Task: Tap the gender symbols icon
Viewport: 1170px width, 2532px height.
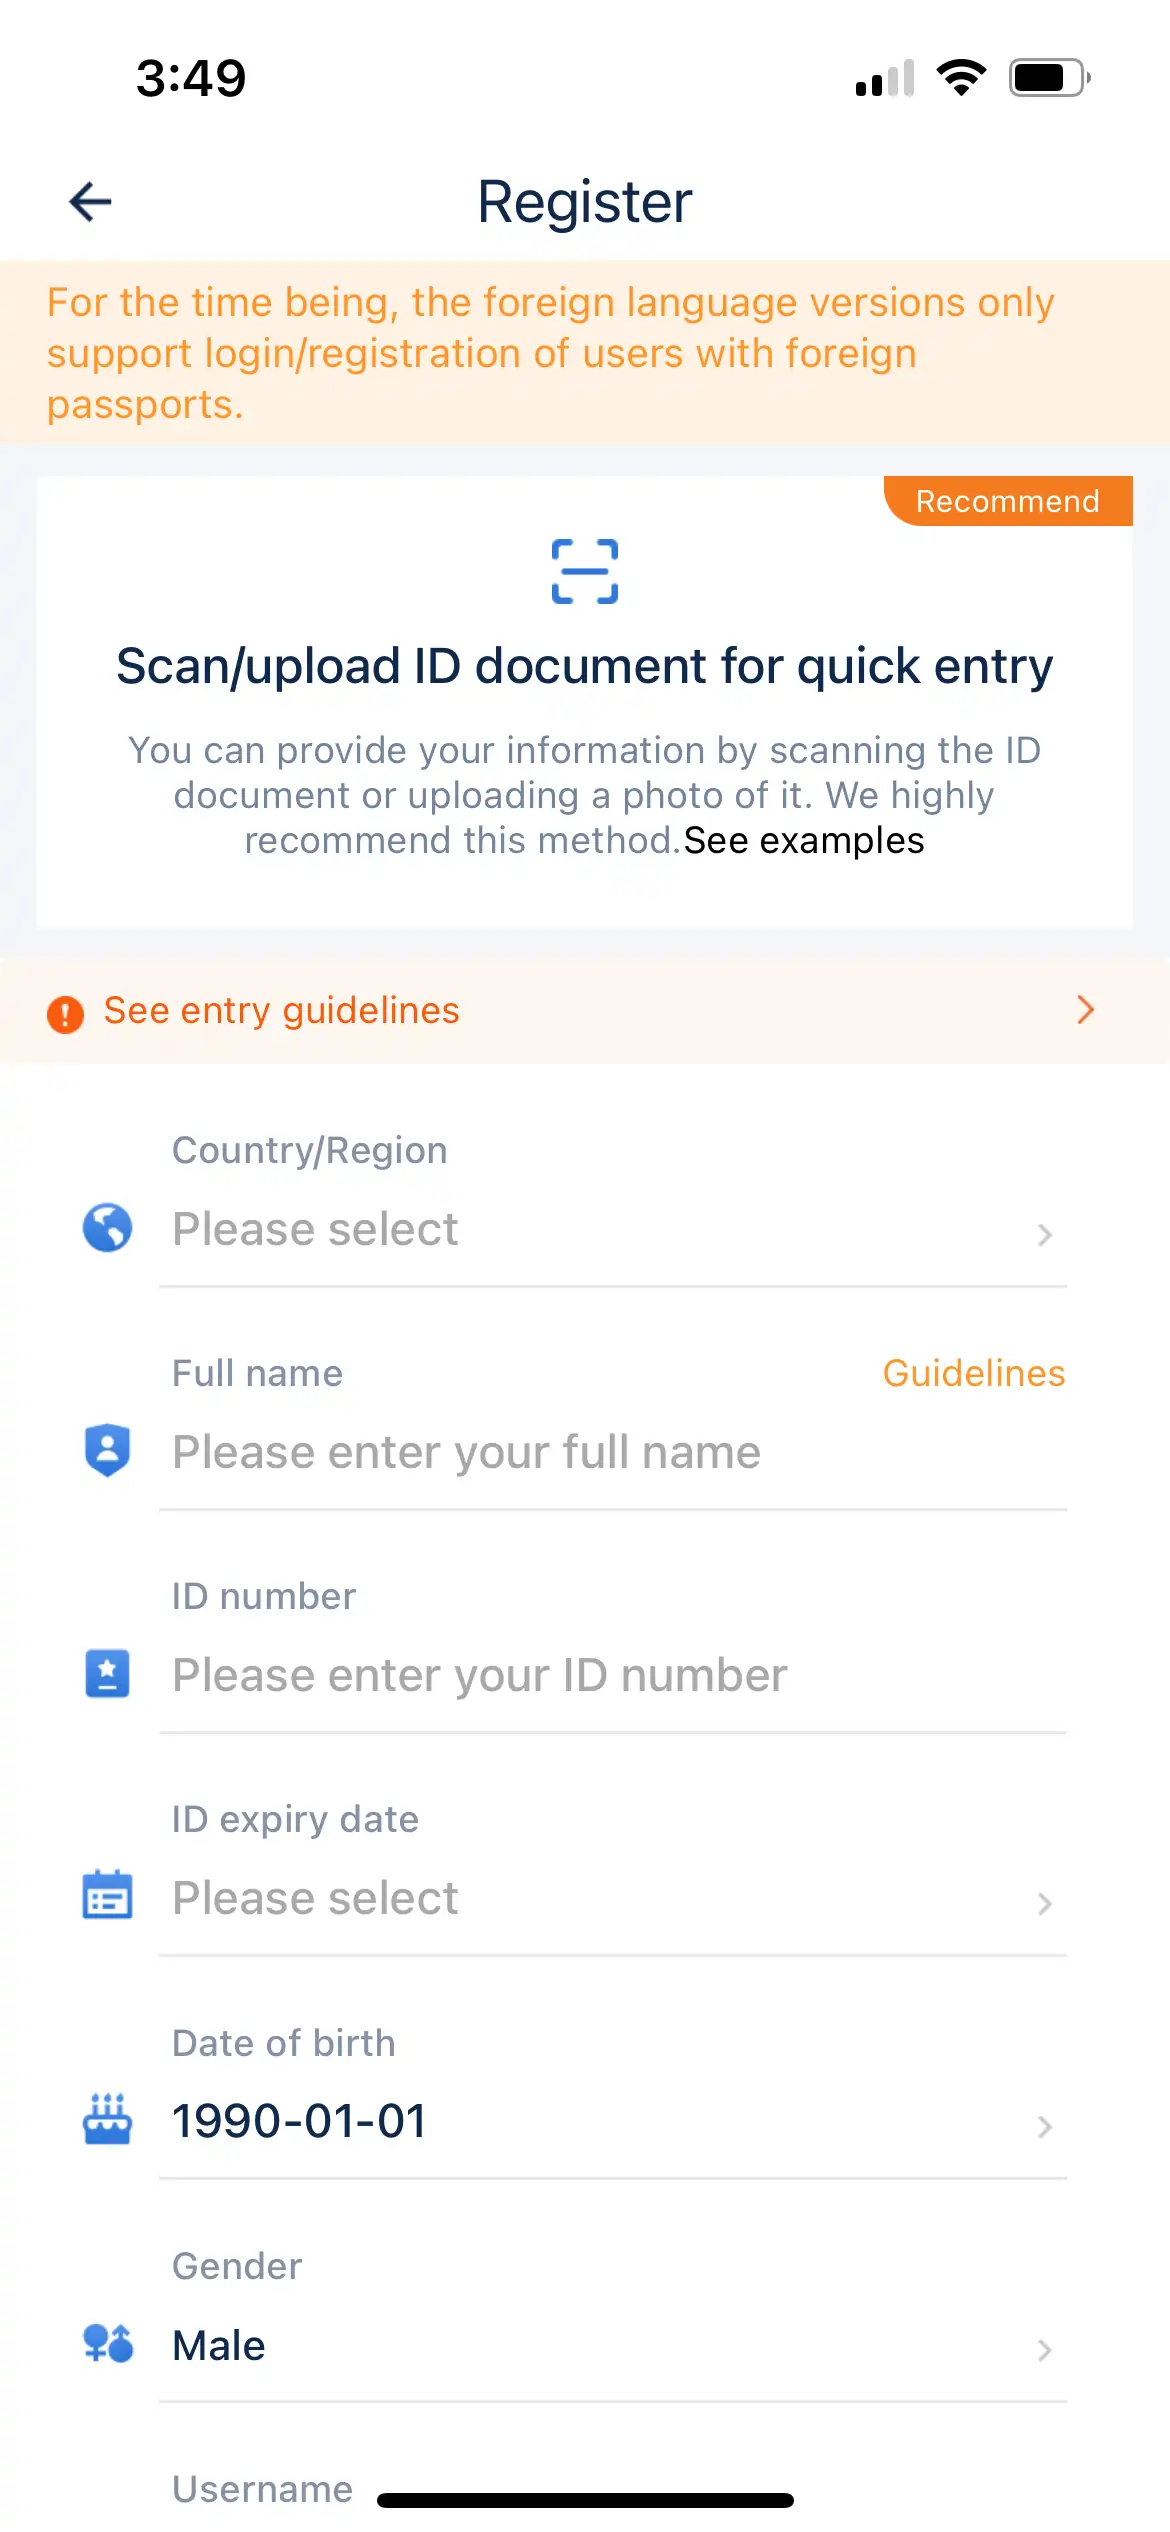Action: (x=107, y=2342)
